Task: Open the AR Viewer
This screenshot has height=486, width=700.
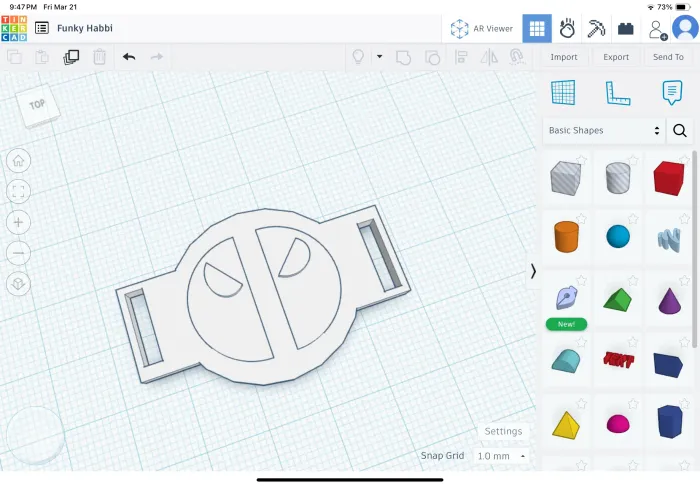Action: [482, 28]
